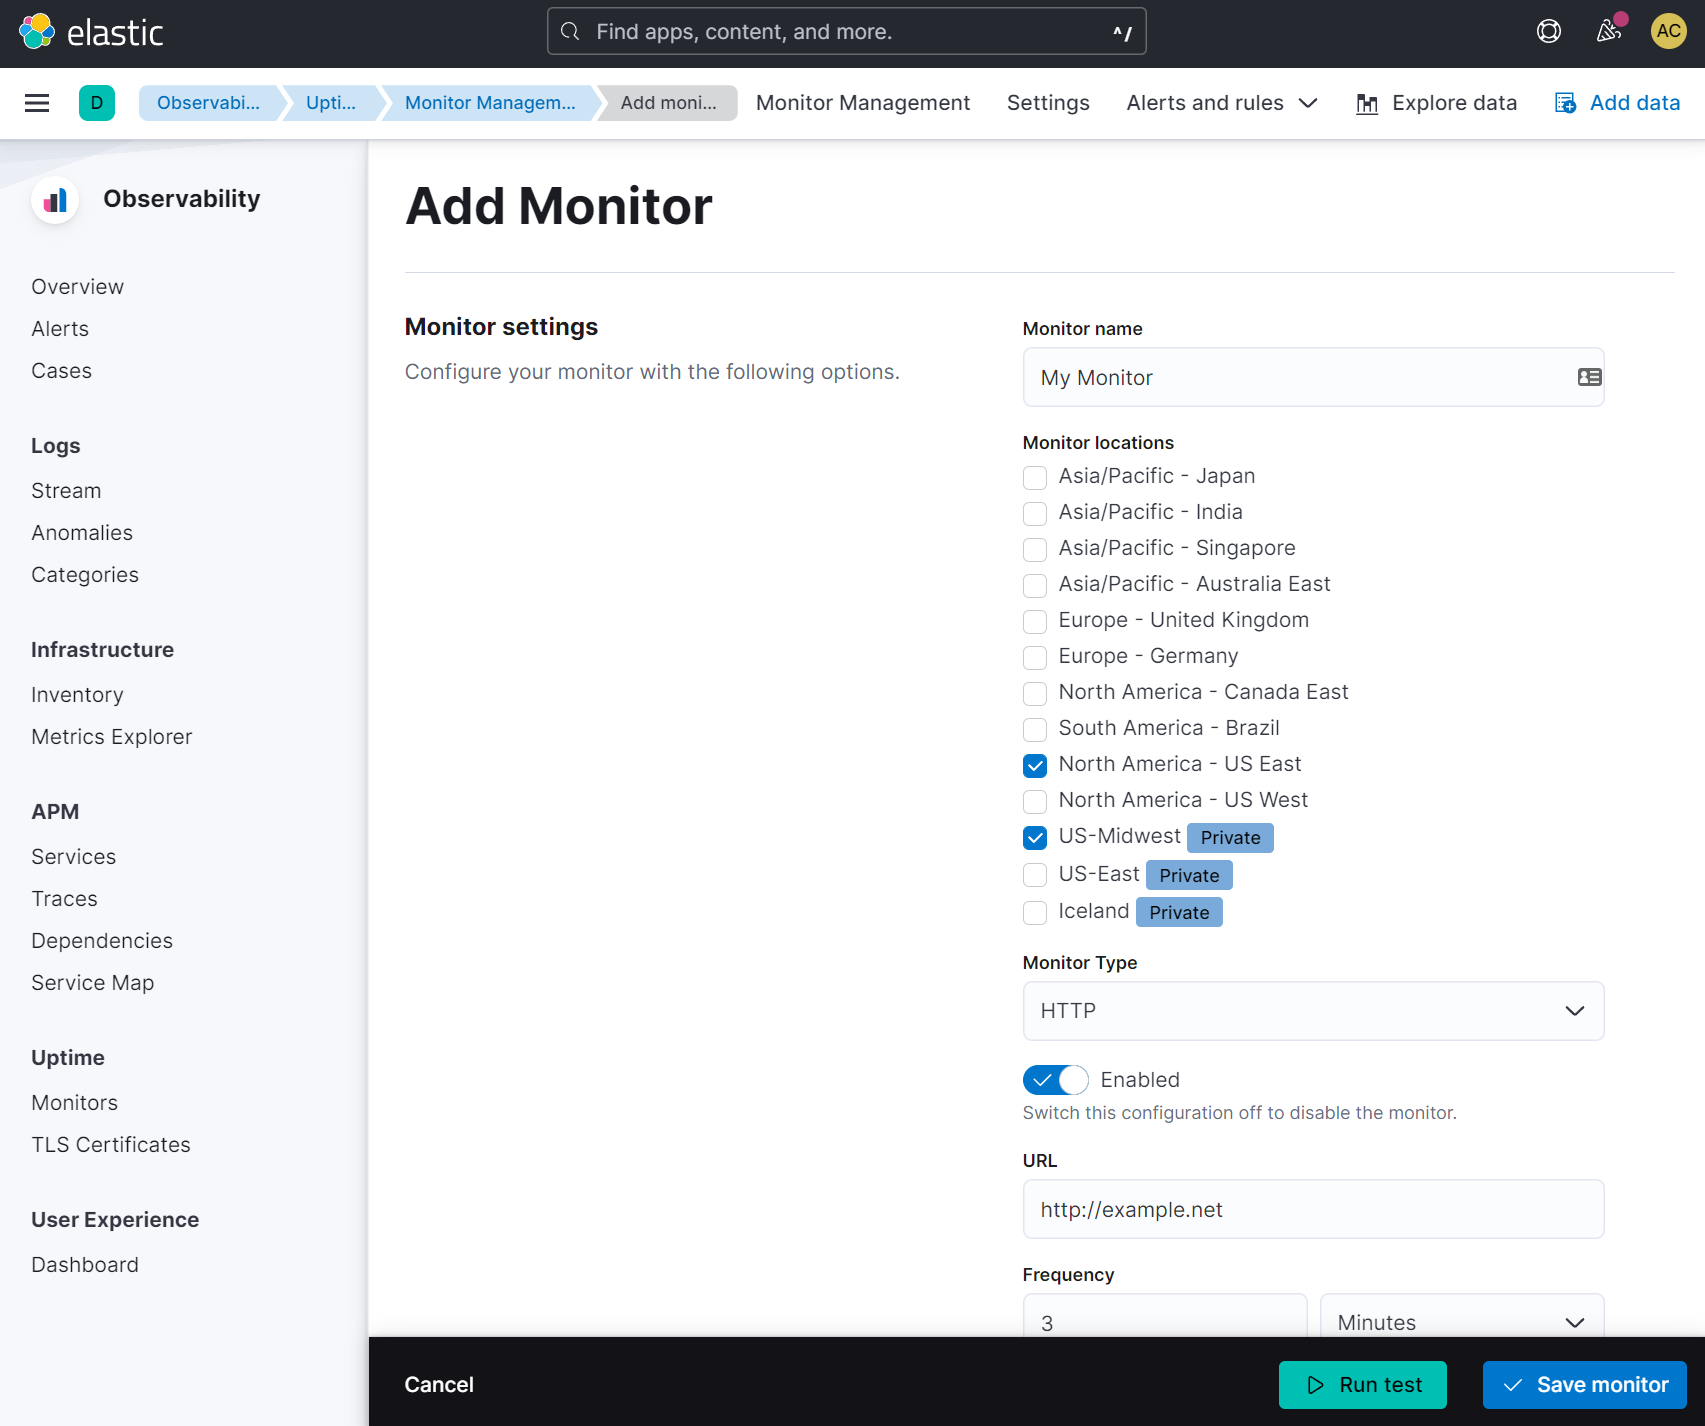The height and width of the screenshot is (1426, 1705).
Task: Click the Elastic logo in header
Action: (x=90, y=32)
